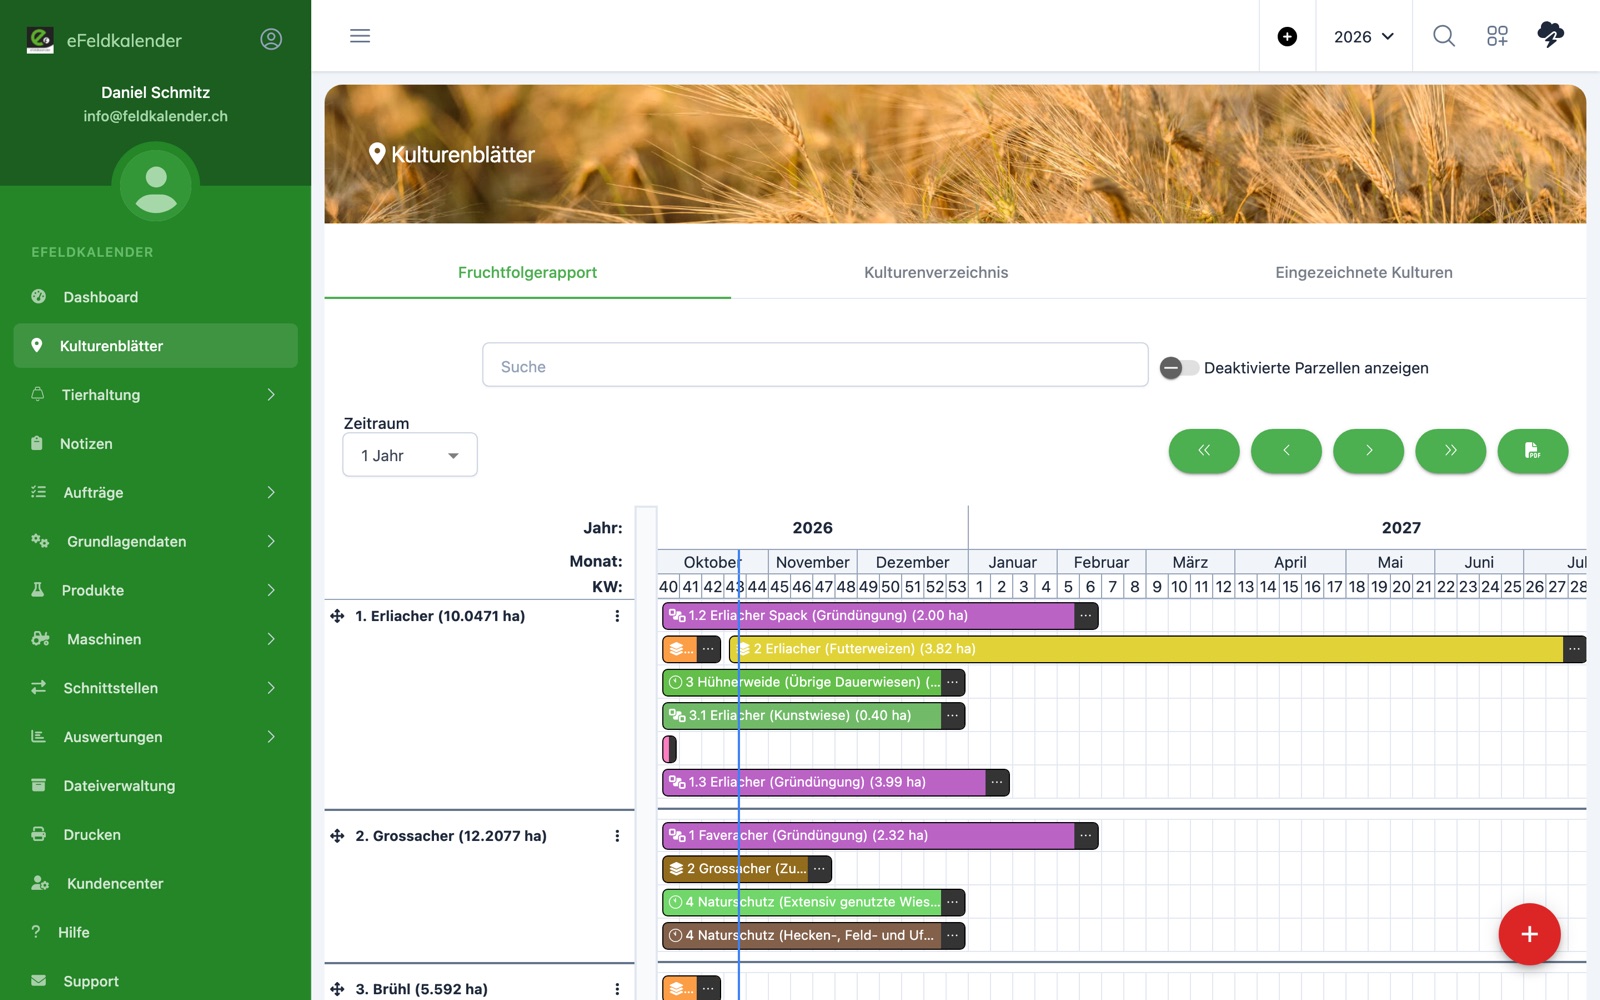The width and height of the screenshot is (1600, 1000).
Task: Expand the Tierhaltung sidebar menu
Action: pos(155,395)
